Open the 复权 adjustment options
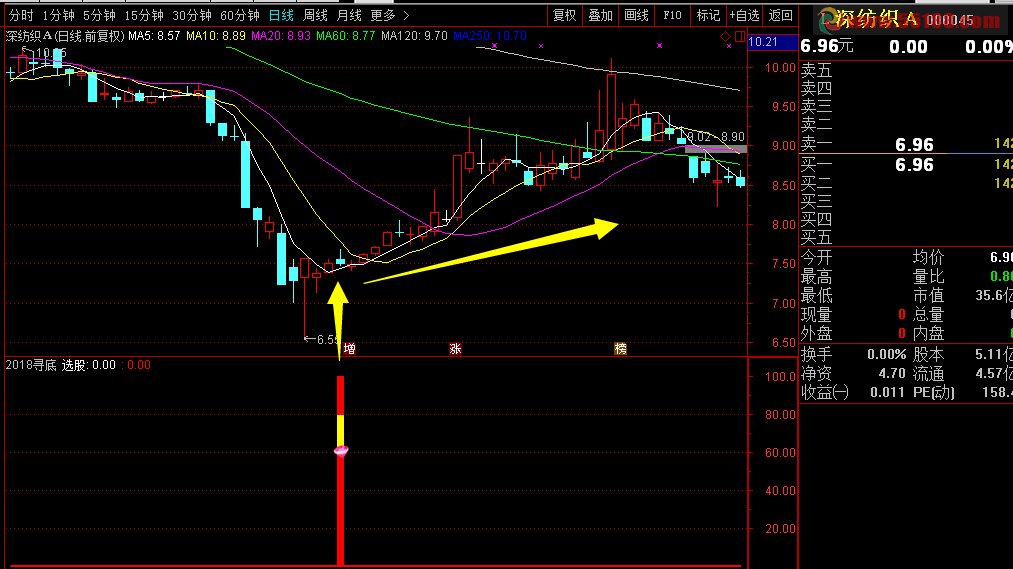 click(565, 15)
